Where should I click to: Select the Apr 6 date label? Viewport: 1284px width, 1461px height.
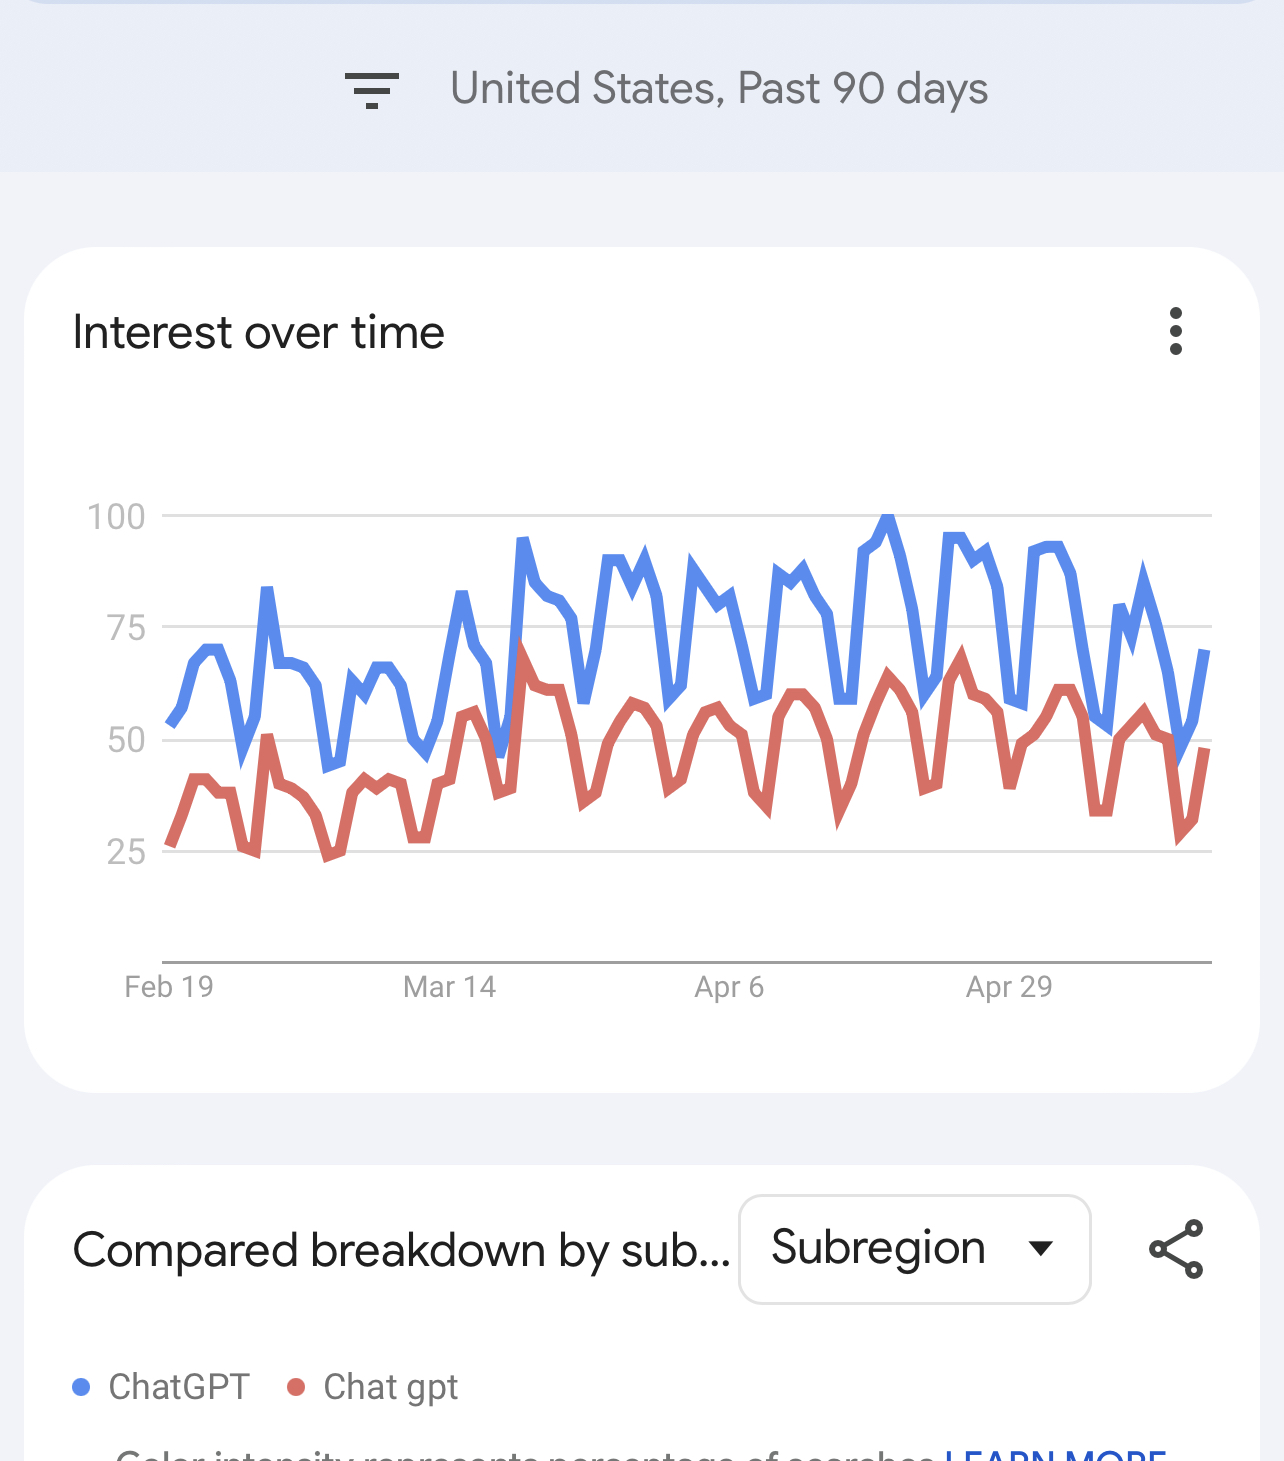pos(729,987)
